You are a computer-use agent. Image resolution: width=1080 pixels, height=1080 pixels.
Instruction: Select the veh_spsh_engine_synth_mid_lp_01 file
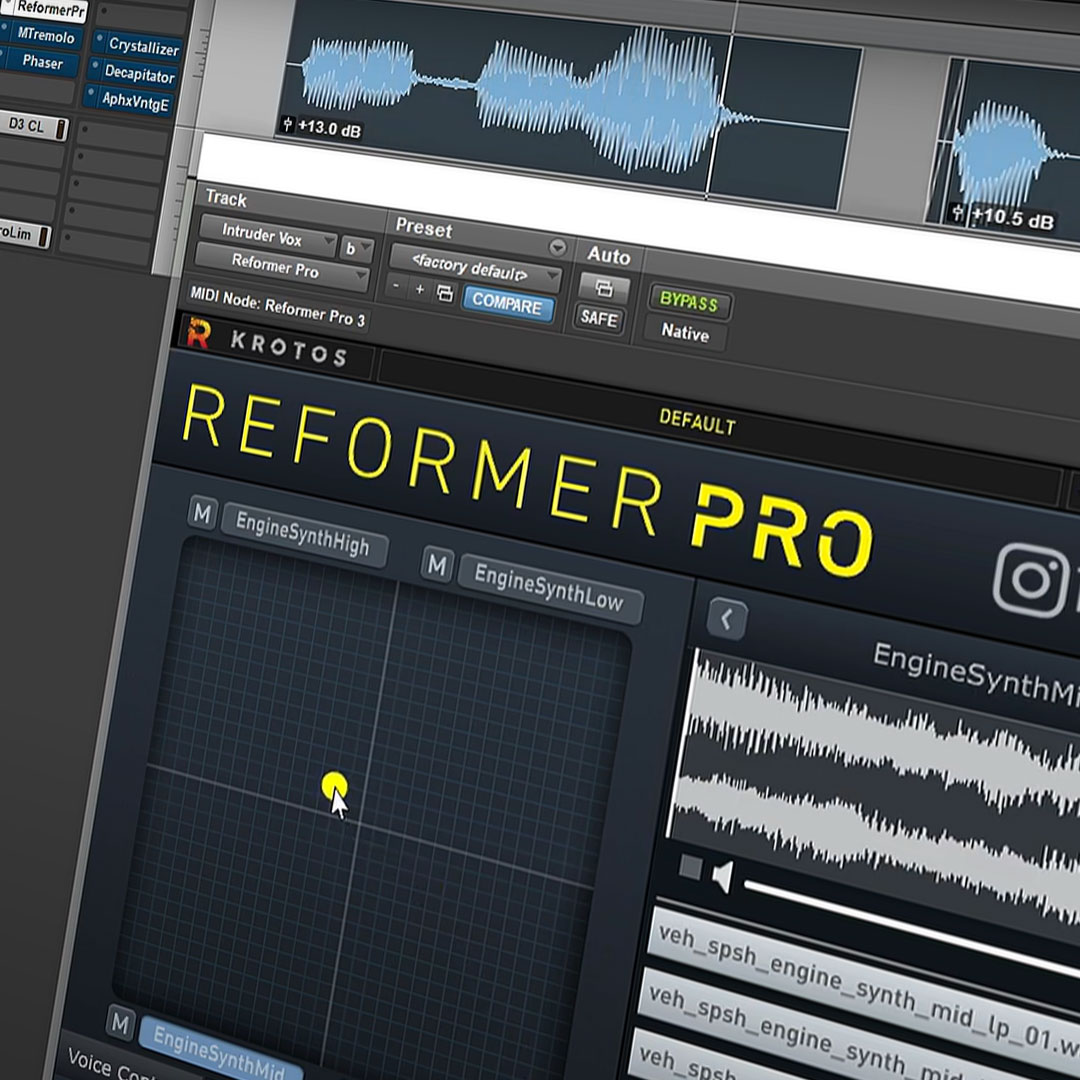point(861,1014)
